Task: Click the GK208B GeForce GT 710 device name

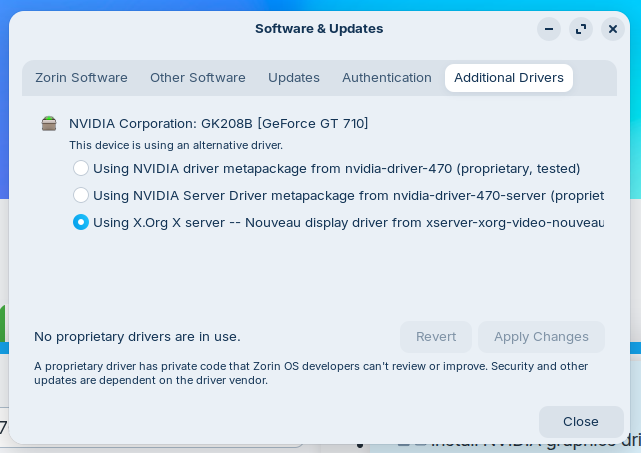Action: pyautogui.click(x=219, y=124)
